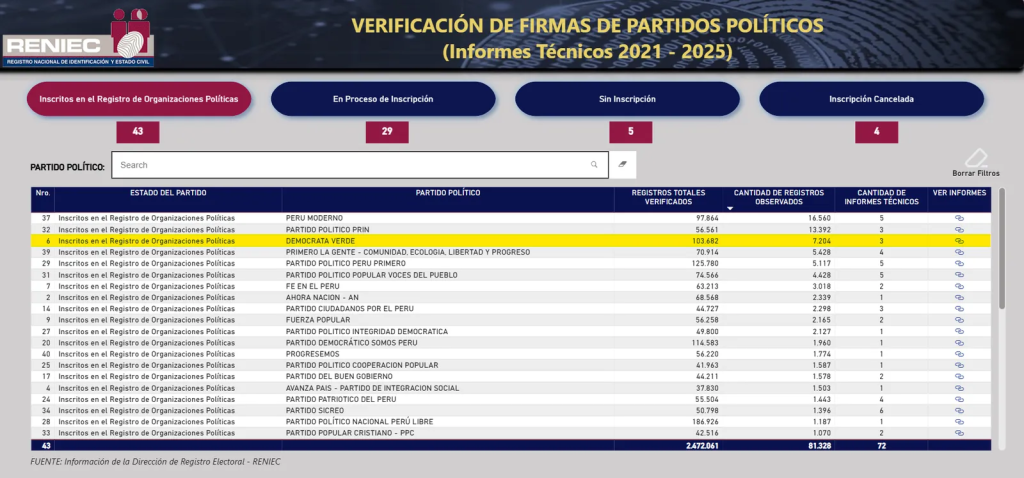Click value 186.926 in verified records
1024x478 pixels.
(705, 422)
